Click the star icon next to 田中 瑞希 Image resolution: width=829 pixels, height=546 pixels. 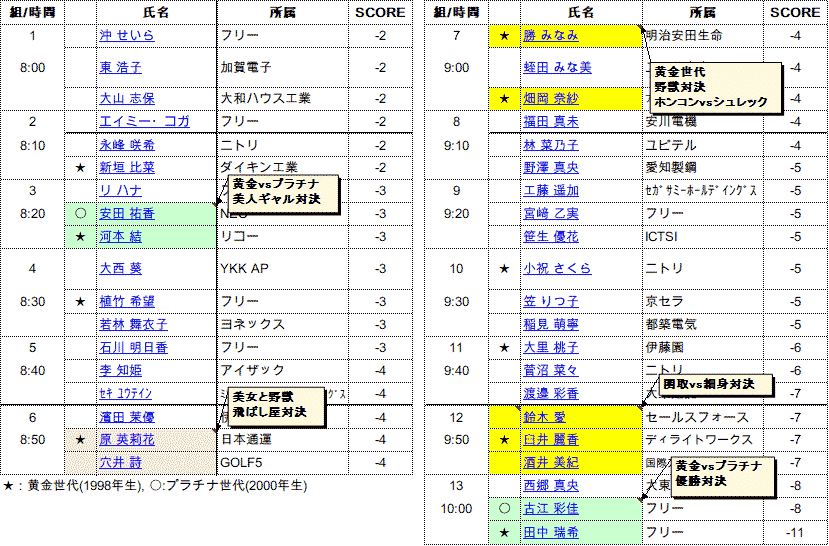[505, 533]
